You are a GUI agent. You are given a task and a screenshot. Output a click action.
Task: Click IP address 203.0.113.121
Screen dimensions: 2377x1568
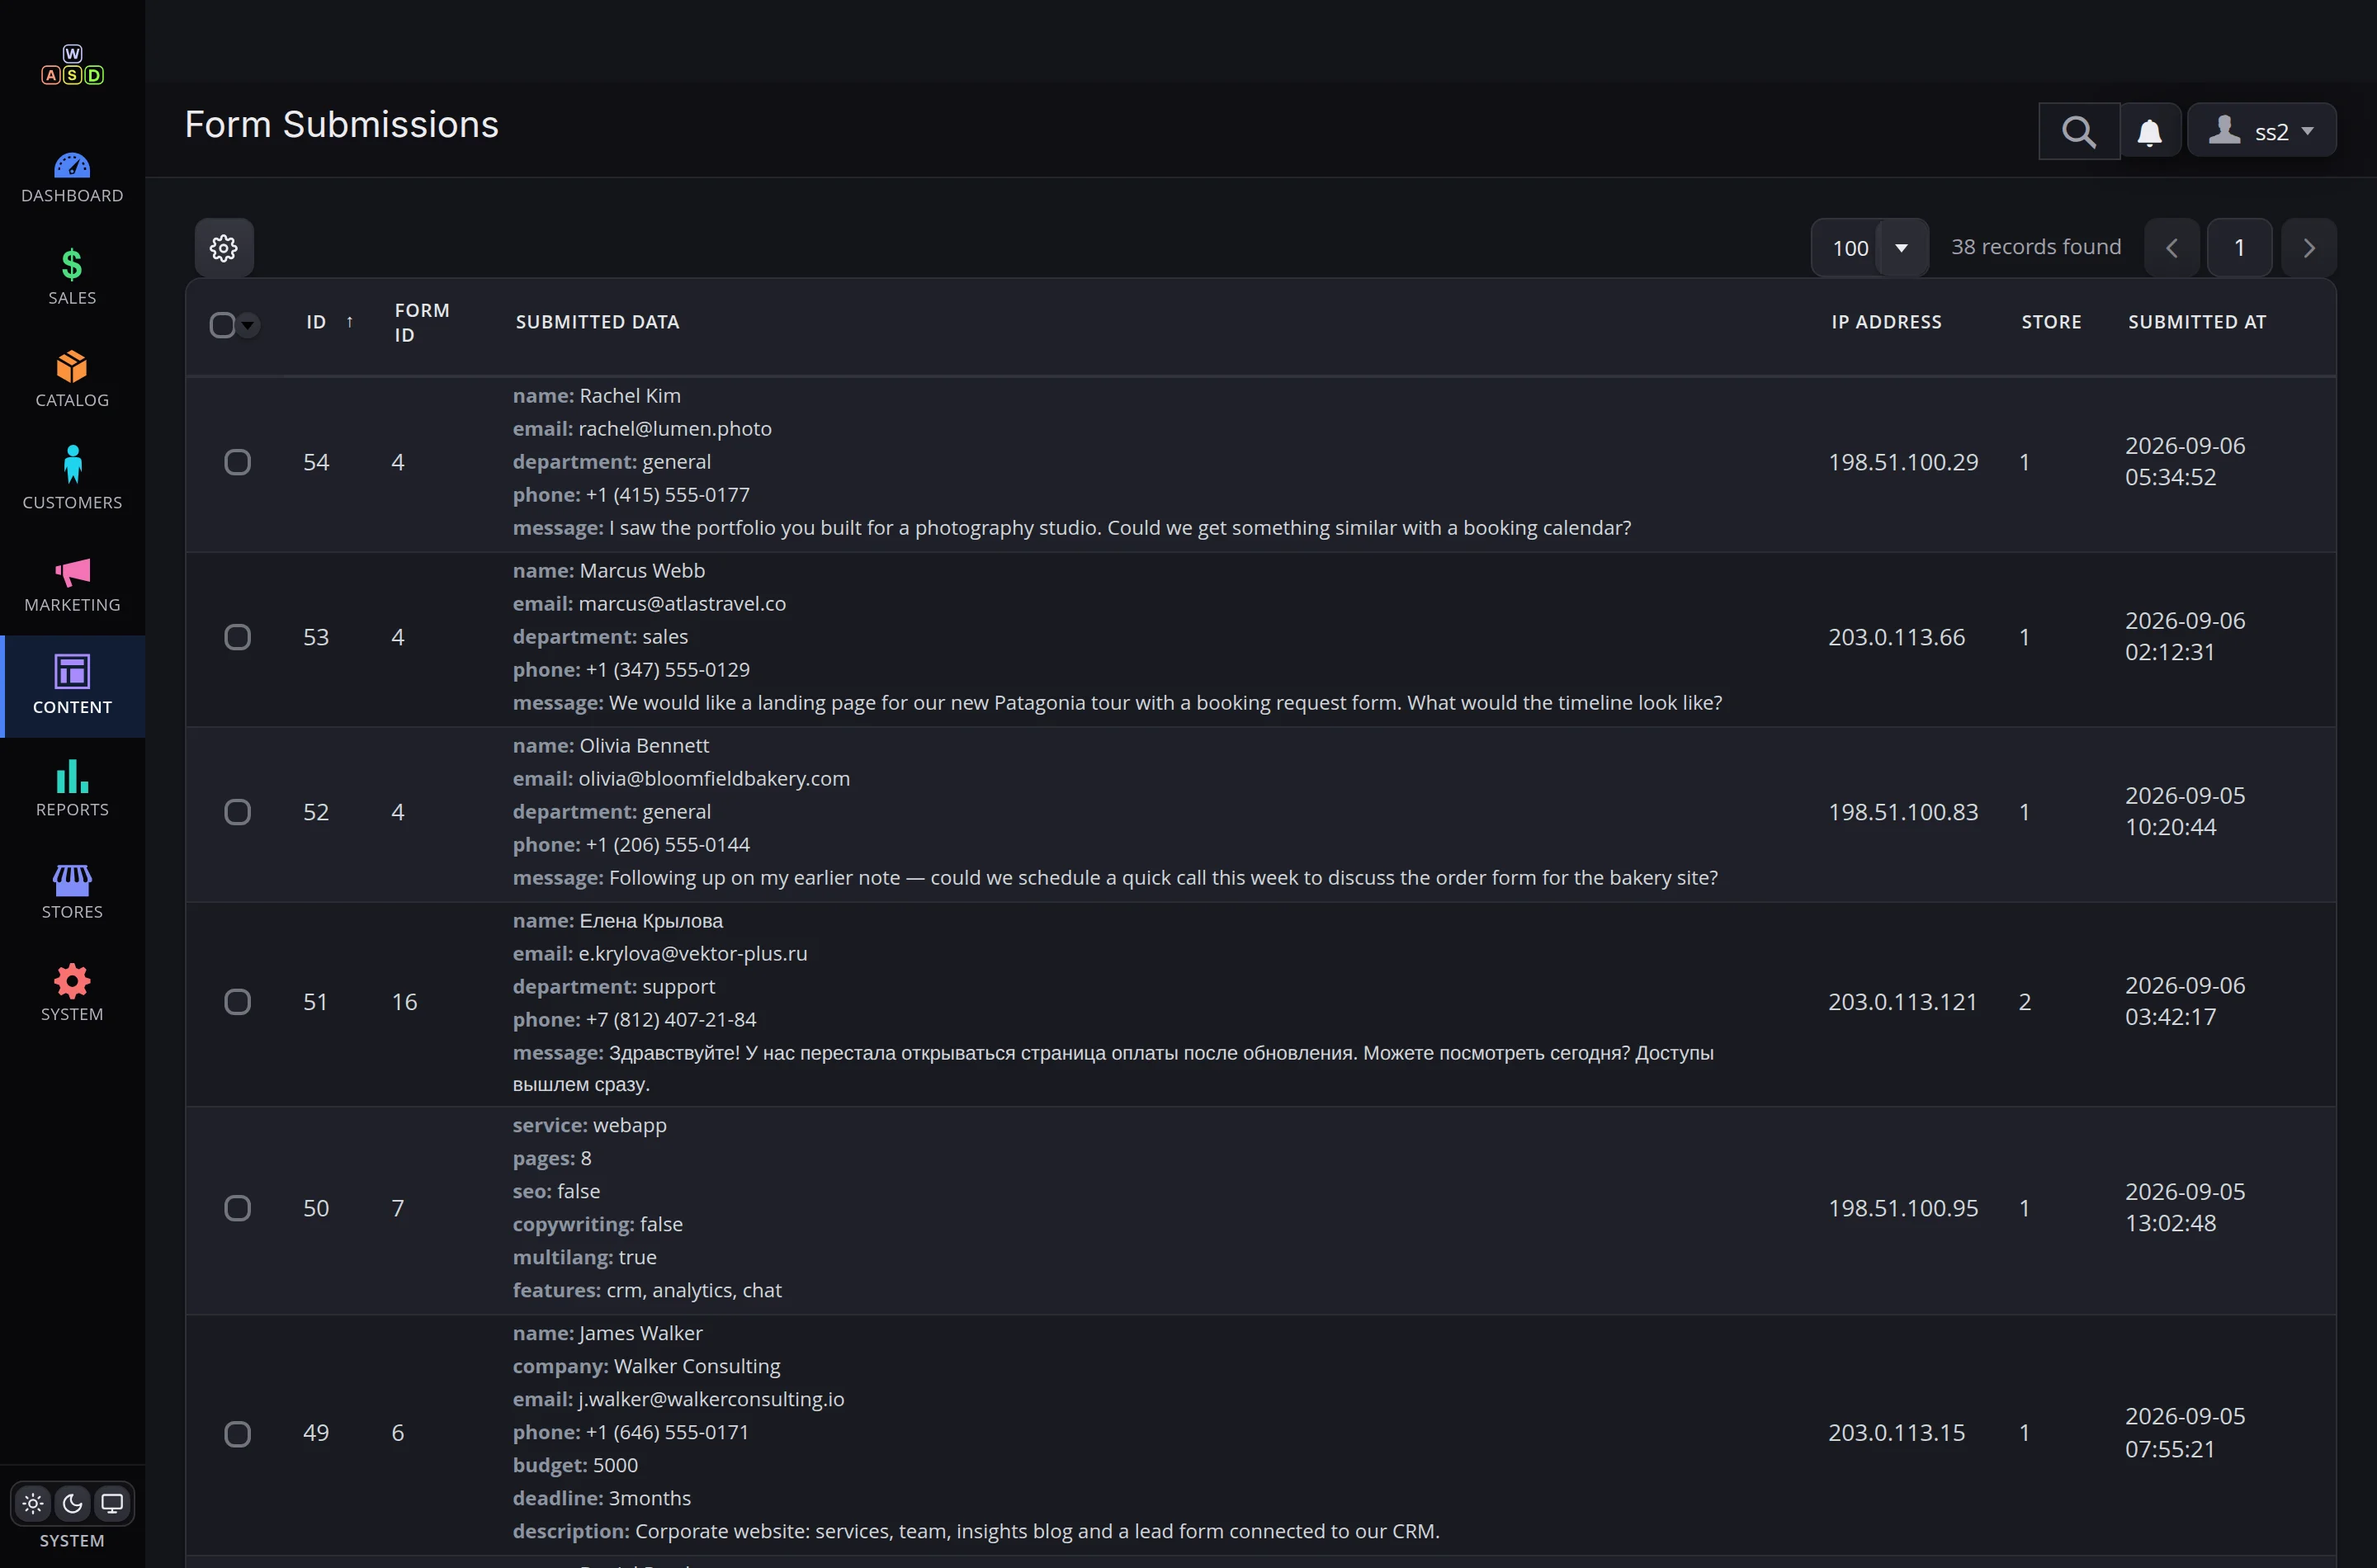[x=1902, y=1002]
